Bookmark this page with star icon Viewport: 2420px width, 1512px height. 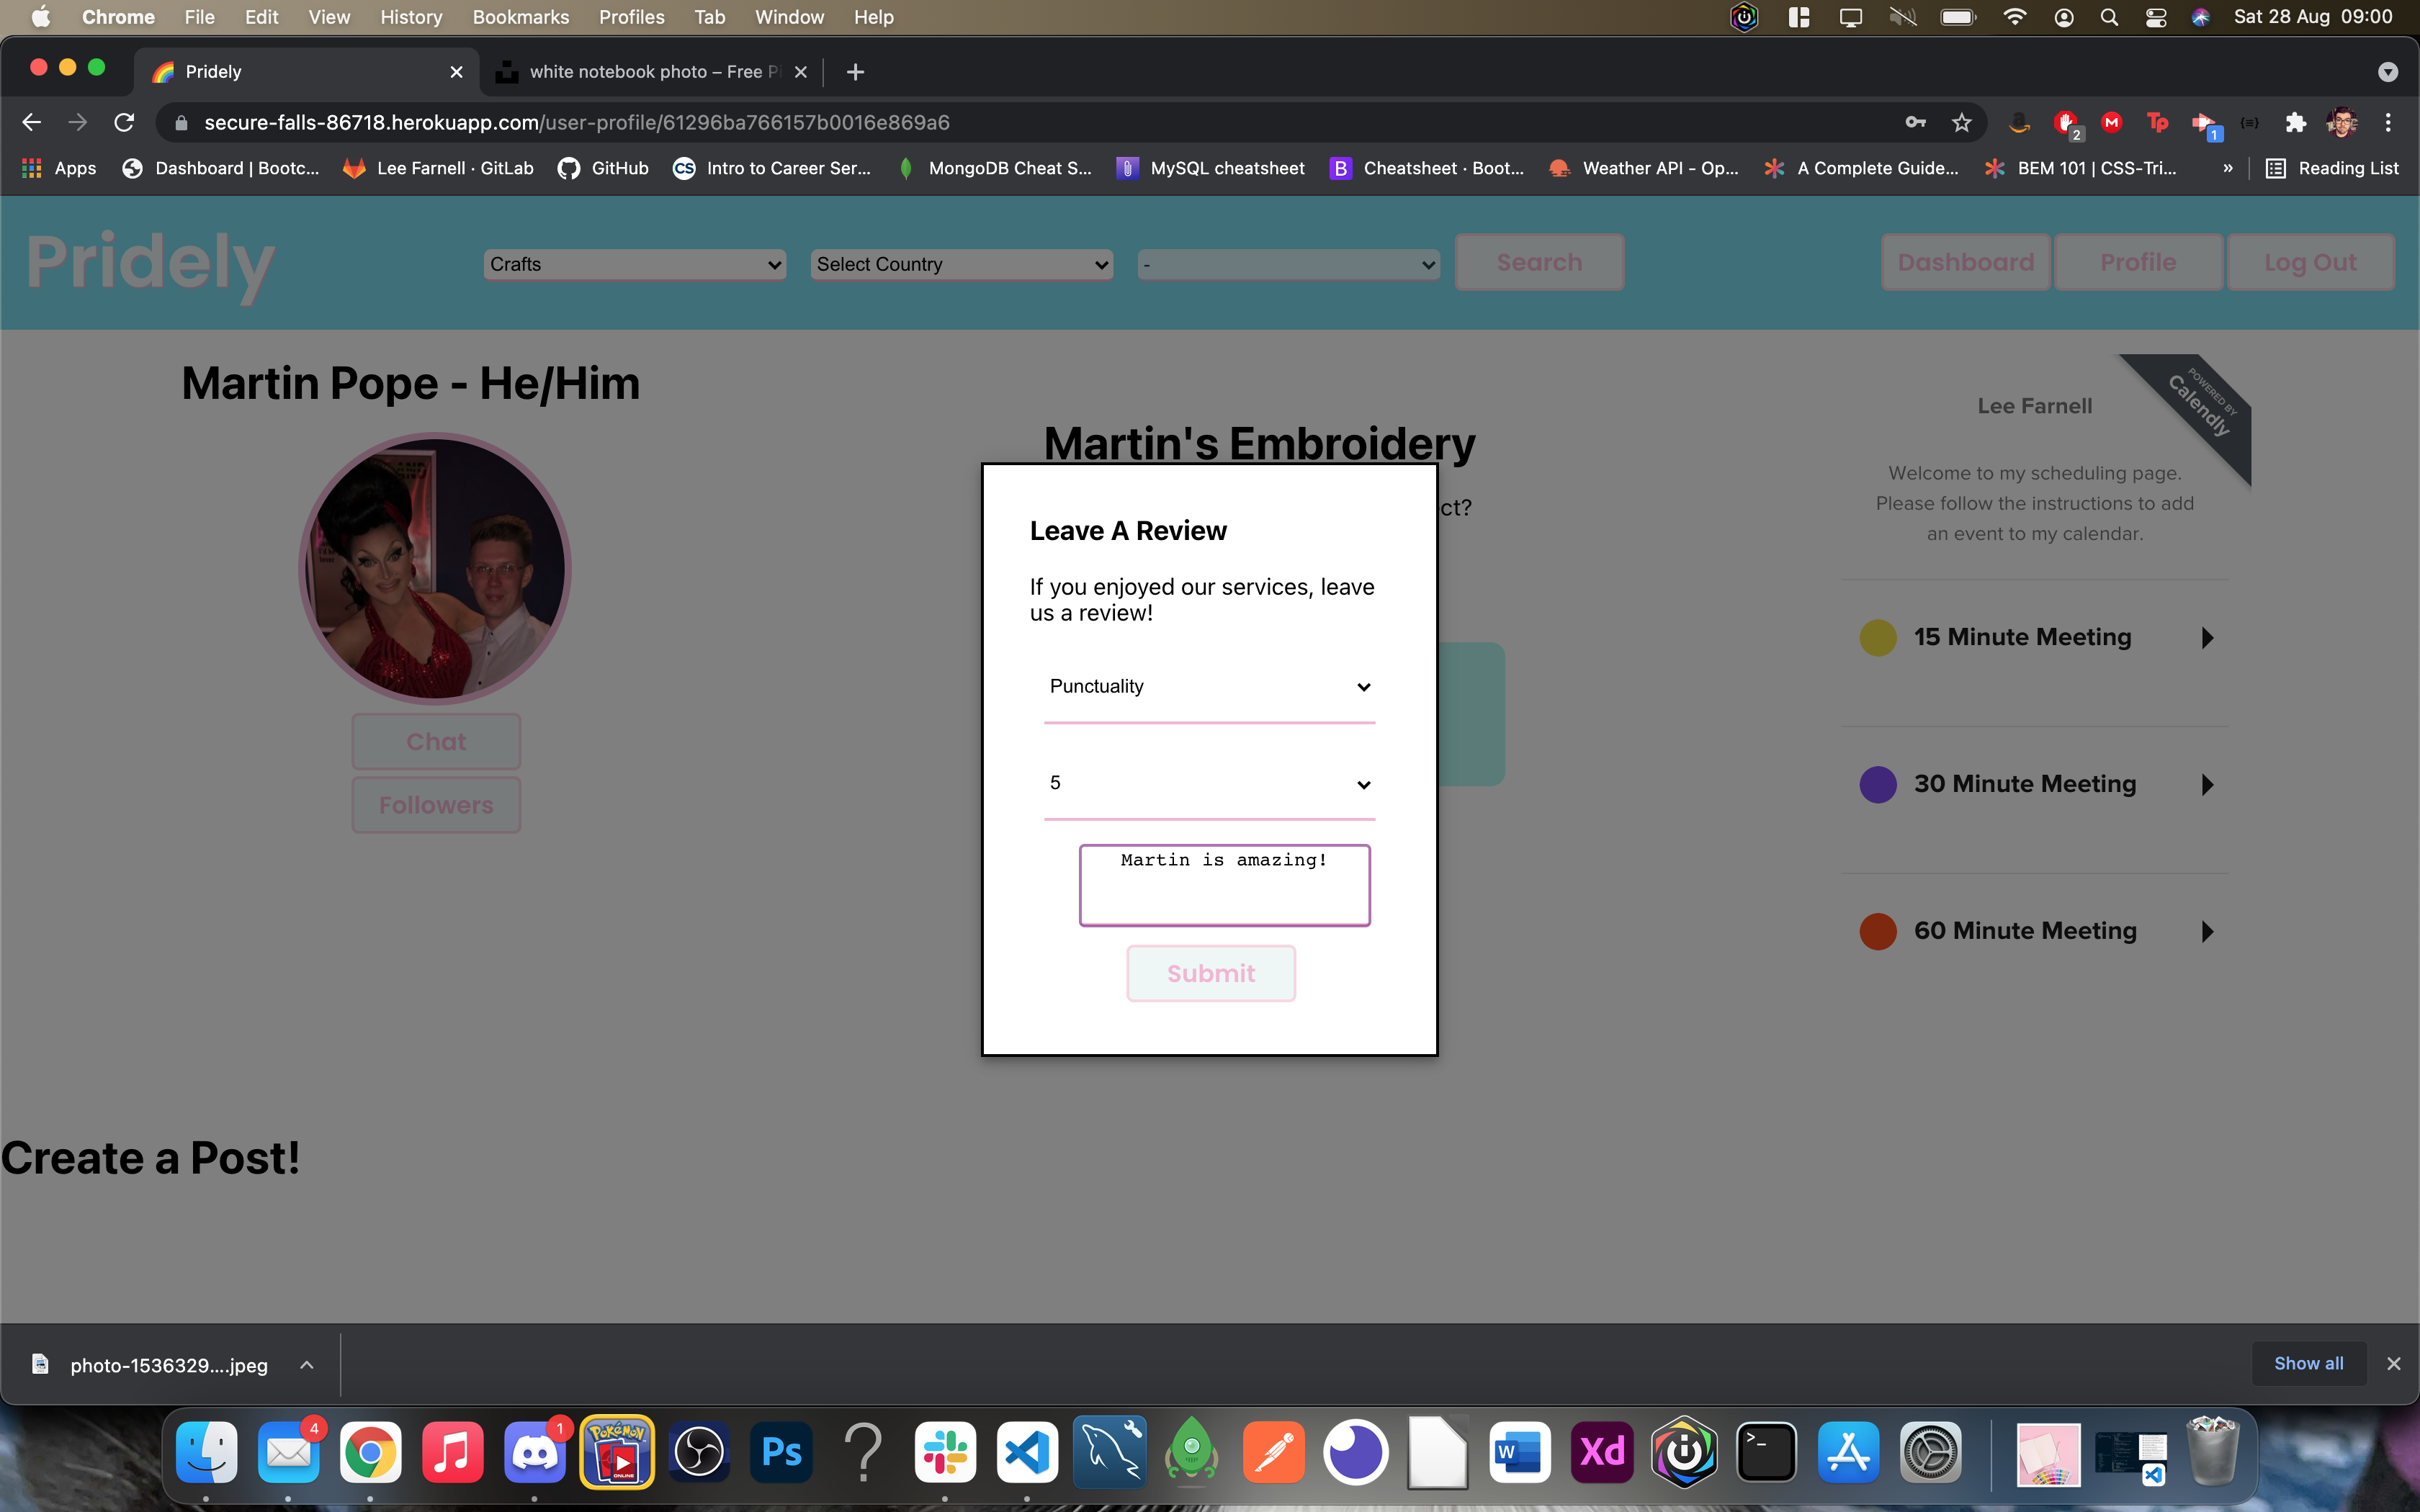pyautogui.click(x=1961, y=122)
